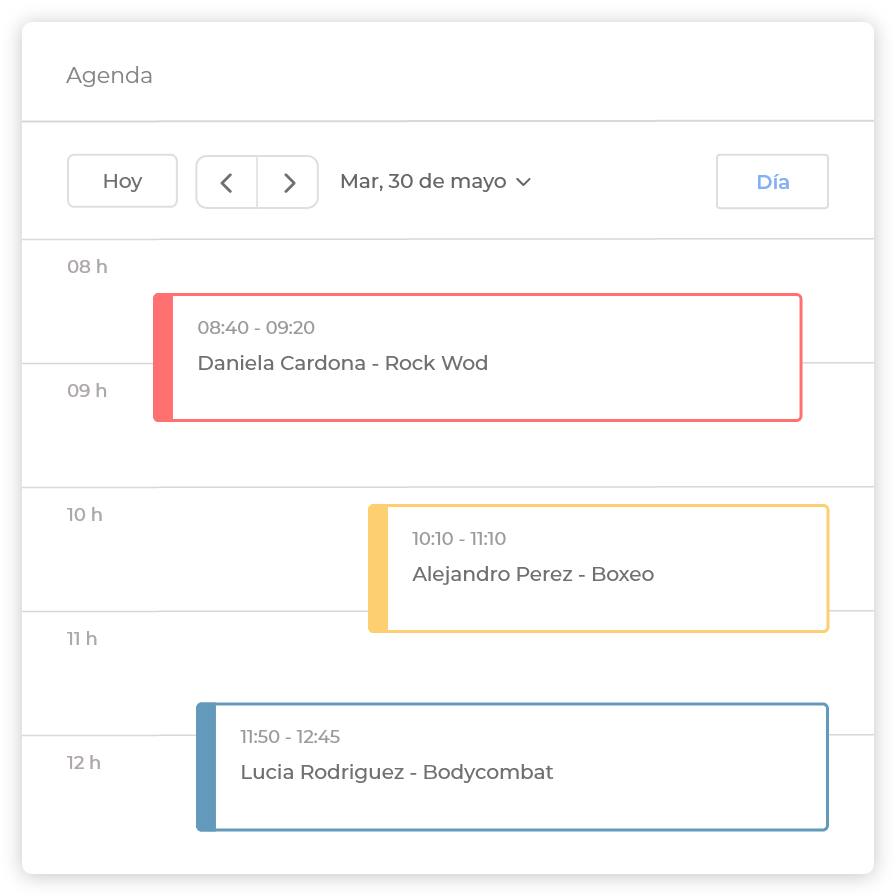Click the Hoy button

click(x=122, y=181)
